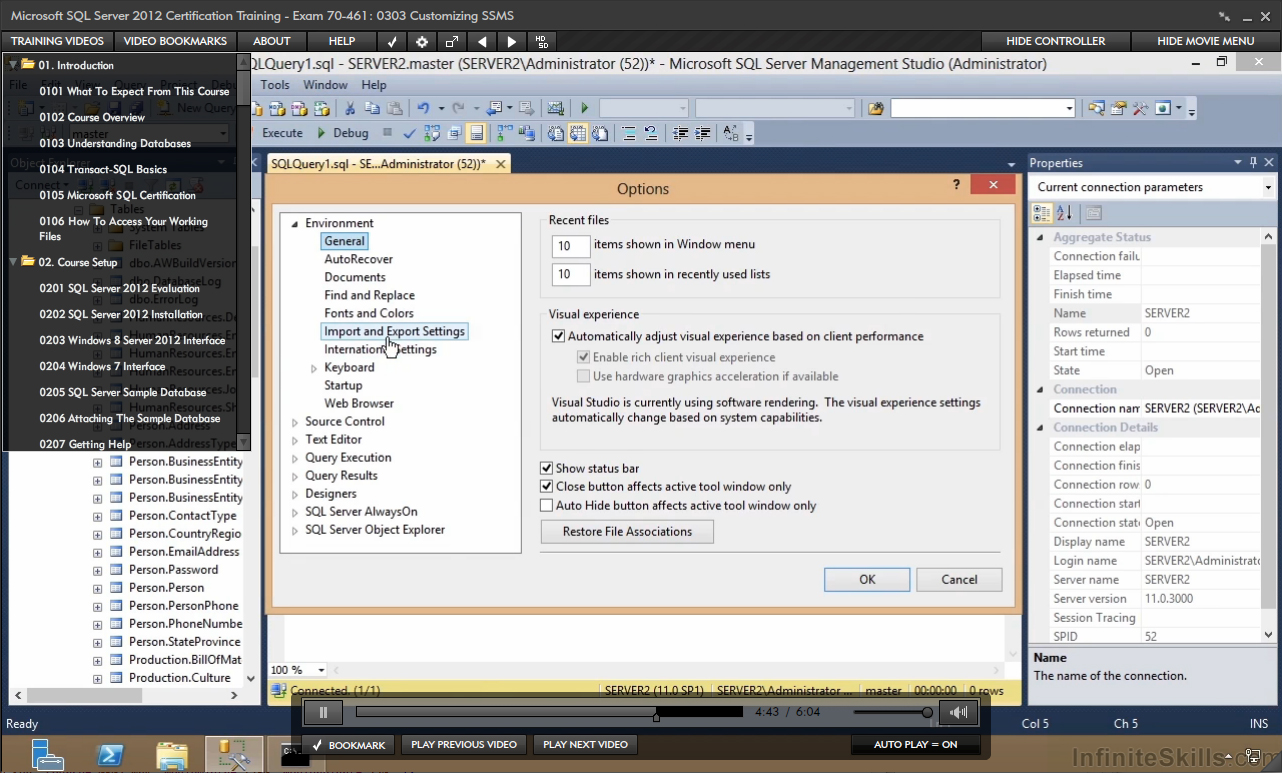Click the fullscreen expand icon in trainer bar
Image resolution: width=1282 pixels, height=773 pixels.
point(452,42)
